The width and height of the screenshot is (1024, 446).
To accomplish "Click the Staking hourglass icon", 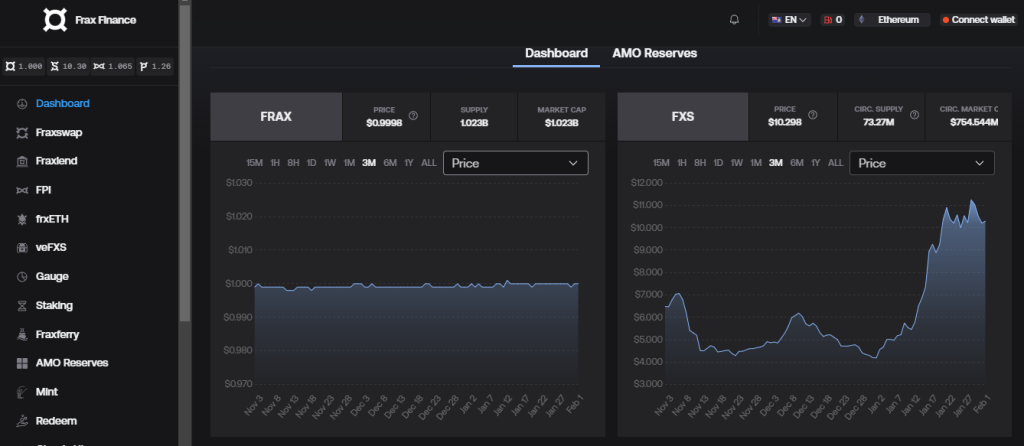I will click(22, 306).
